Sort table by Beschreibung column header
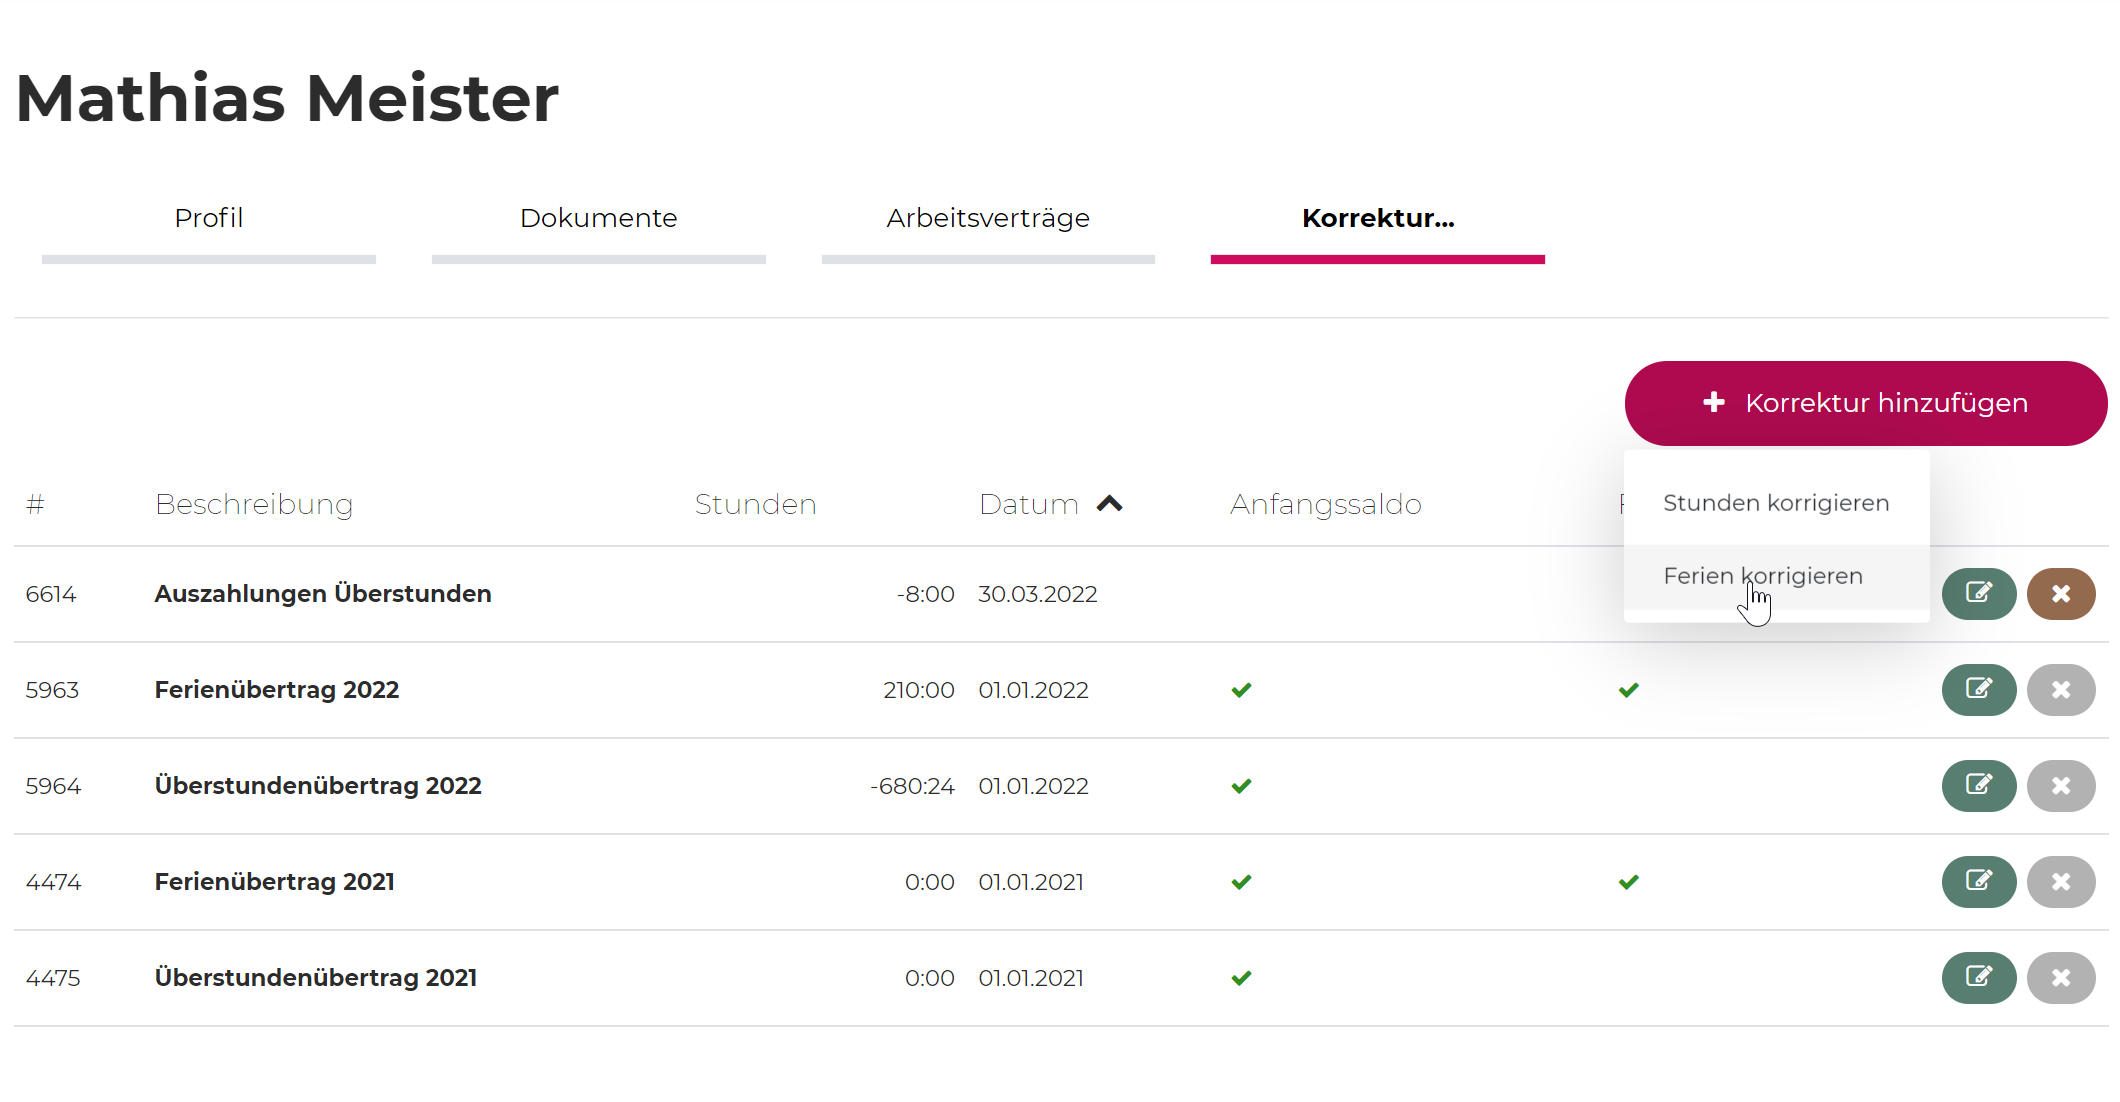 point(254,504)
